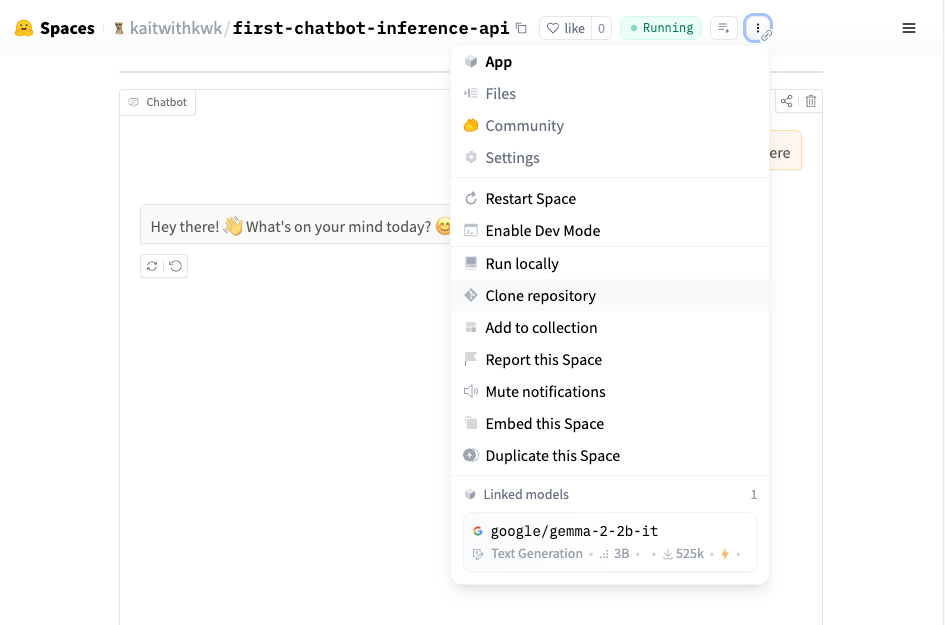Clear chat with the trash icon
945x625 pixels.
pyautogui.click(x=811, y=101)
